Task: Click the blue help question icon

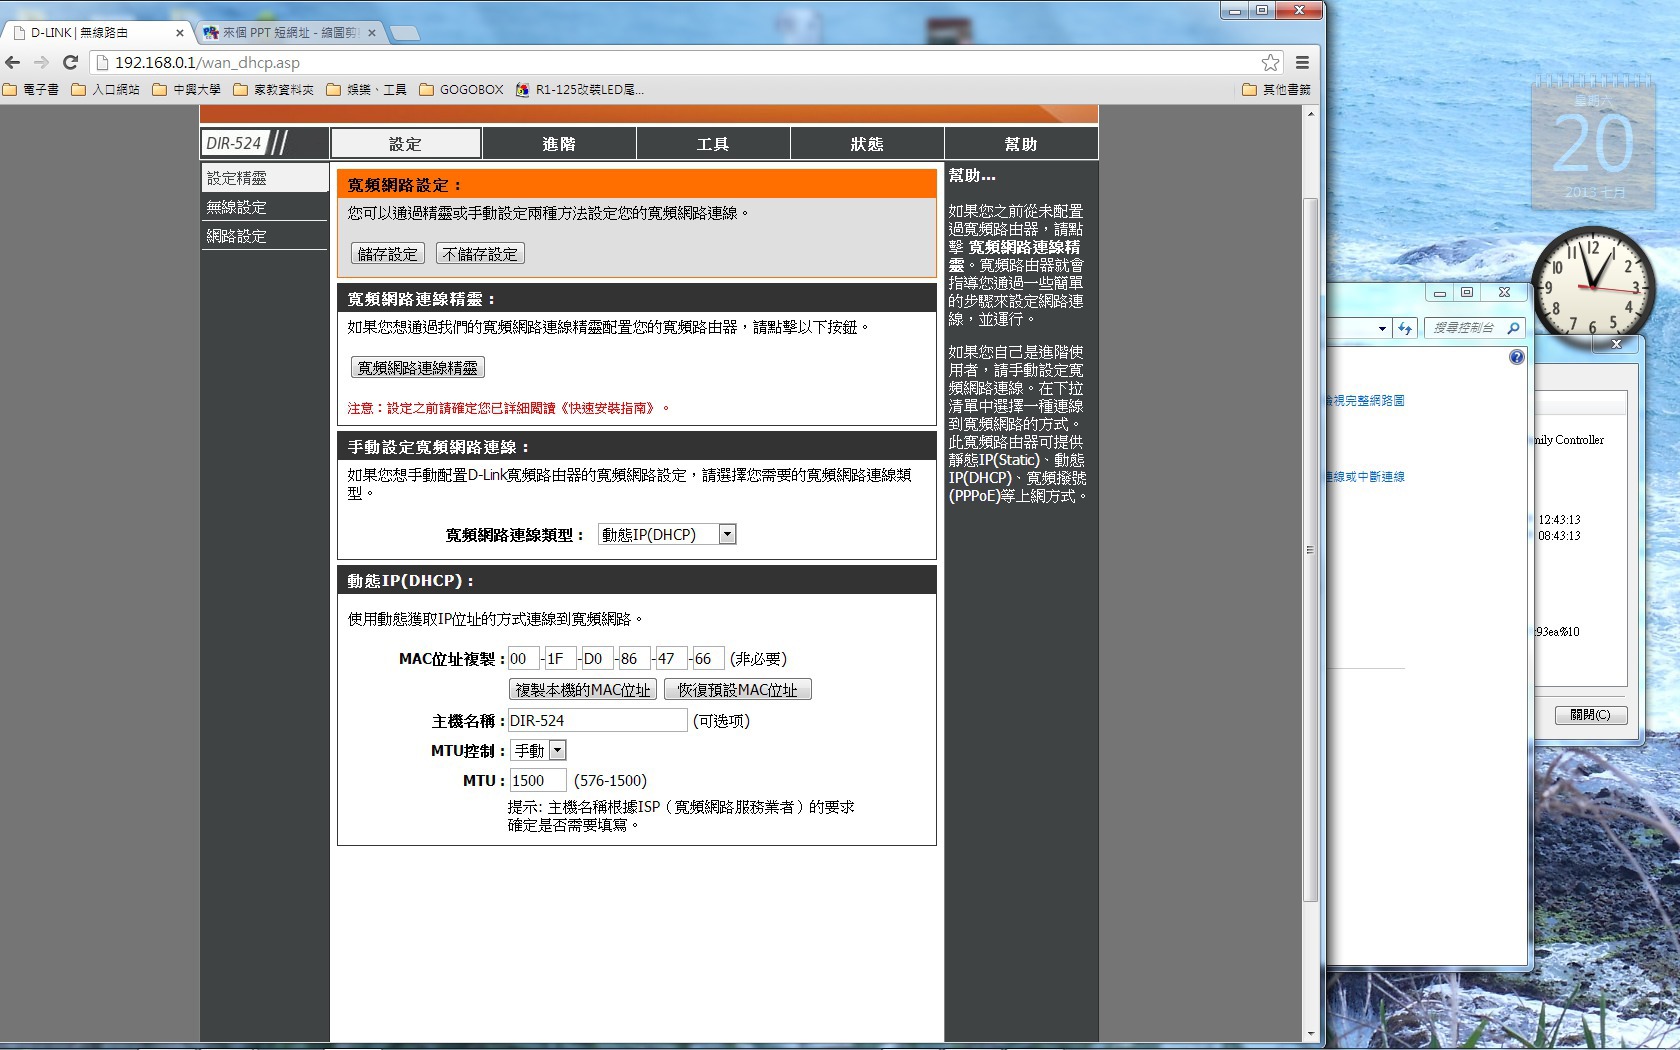Action: click(x=1516, y=357)
